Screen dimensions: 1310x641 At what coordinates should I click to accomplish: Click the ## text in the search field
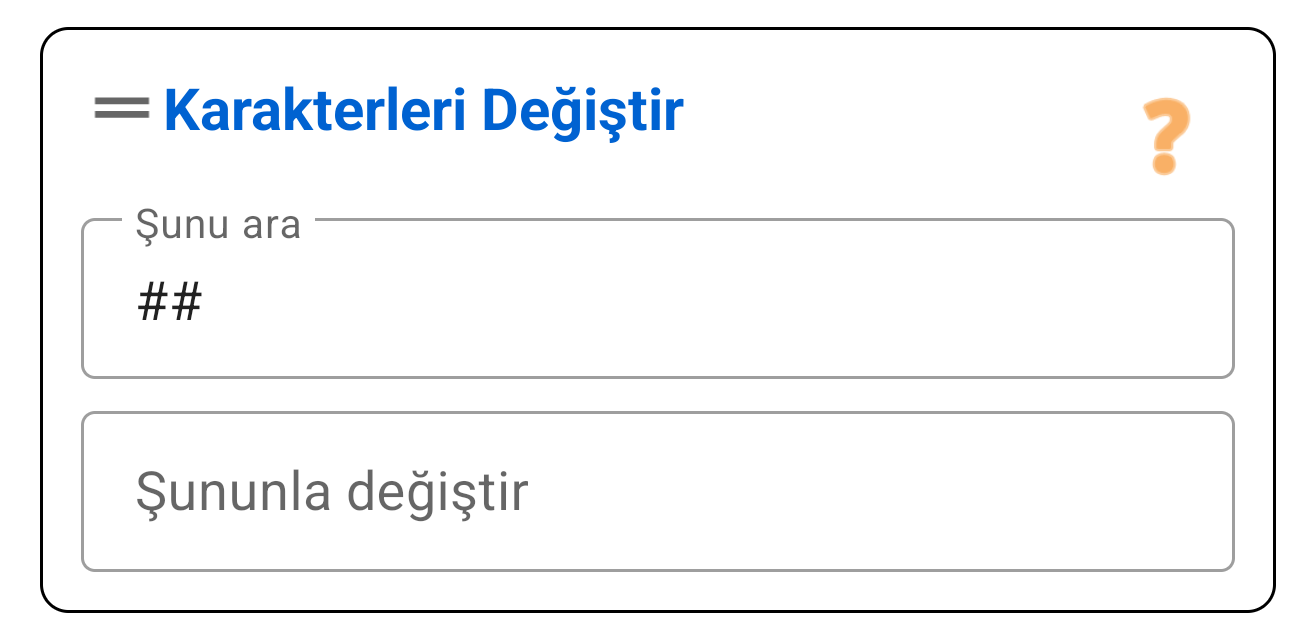pyautogui.click(x=170, y=298)
